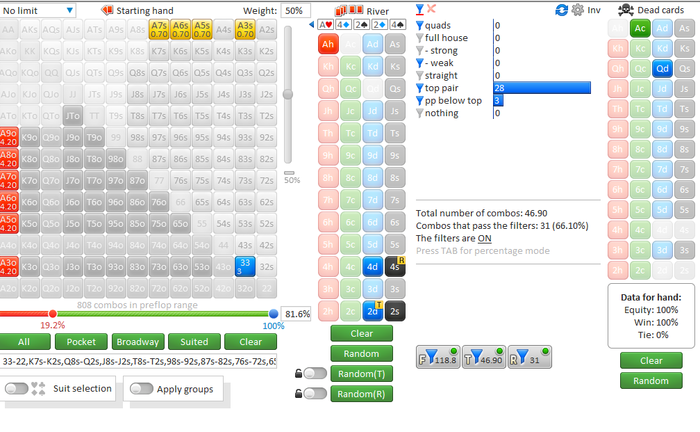The image size is (700, 432).
Task: Toggle the full house filter funnel
Action: coord(420,38)
